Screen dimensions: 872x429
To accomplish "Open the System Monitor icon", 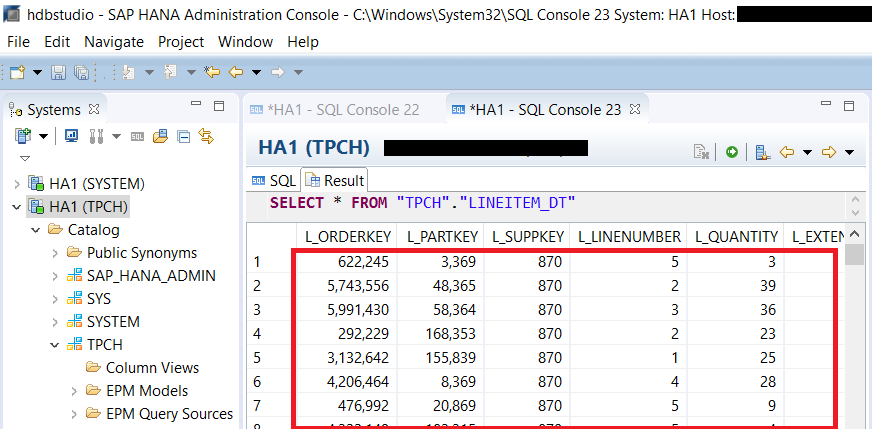I will coord(71,135).
